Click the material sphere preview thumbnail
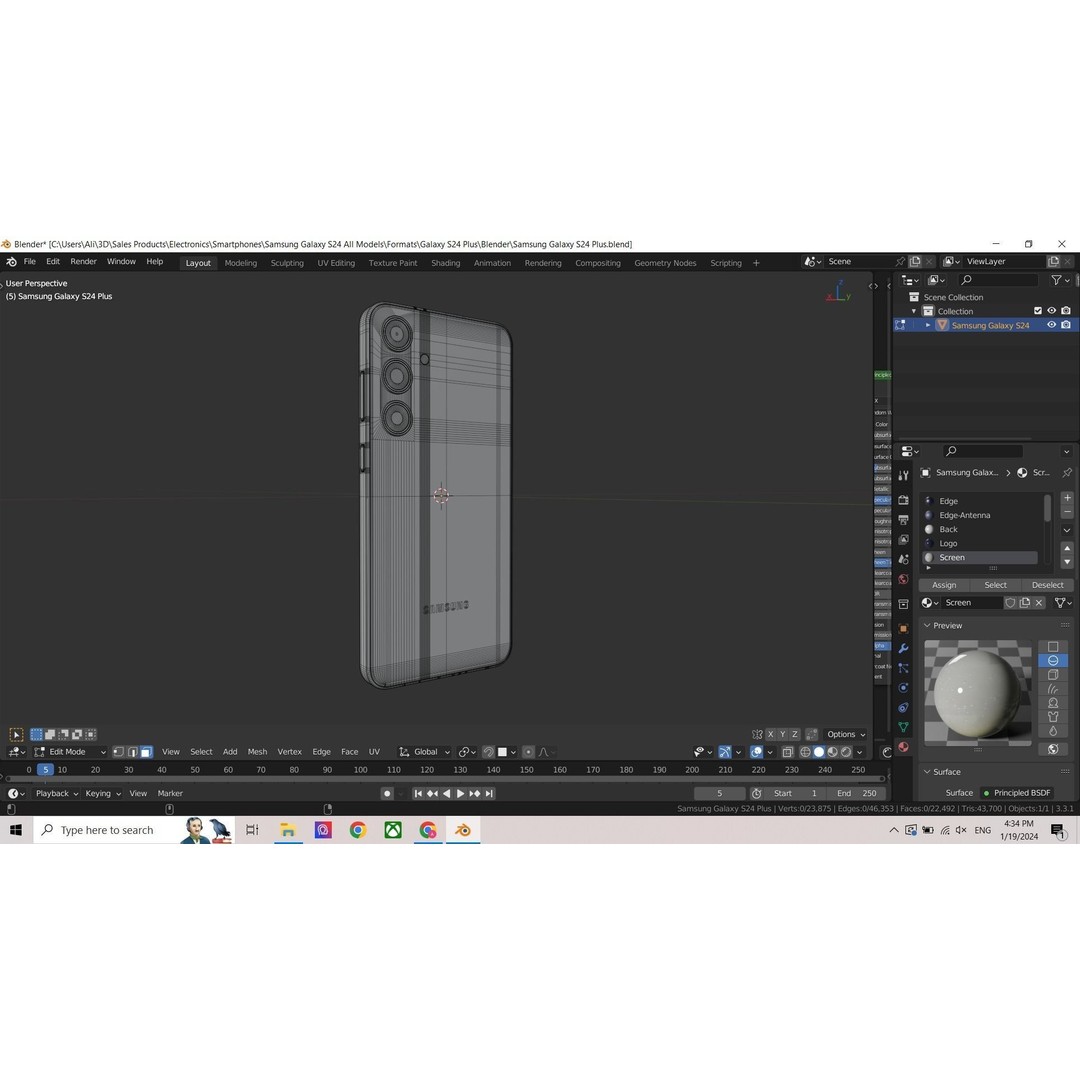Screen dimensions: 1080x1080 click(977, 692)
